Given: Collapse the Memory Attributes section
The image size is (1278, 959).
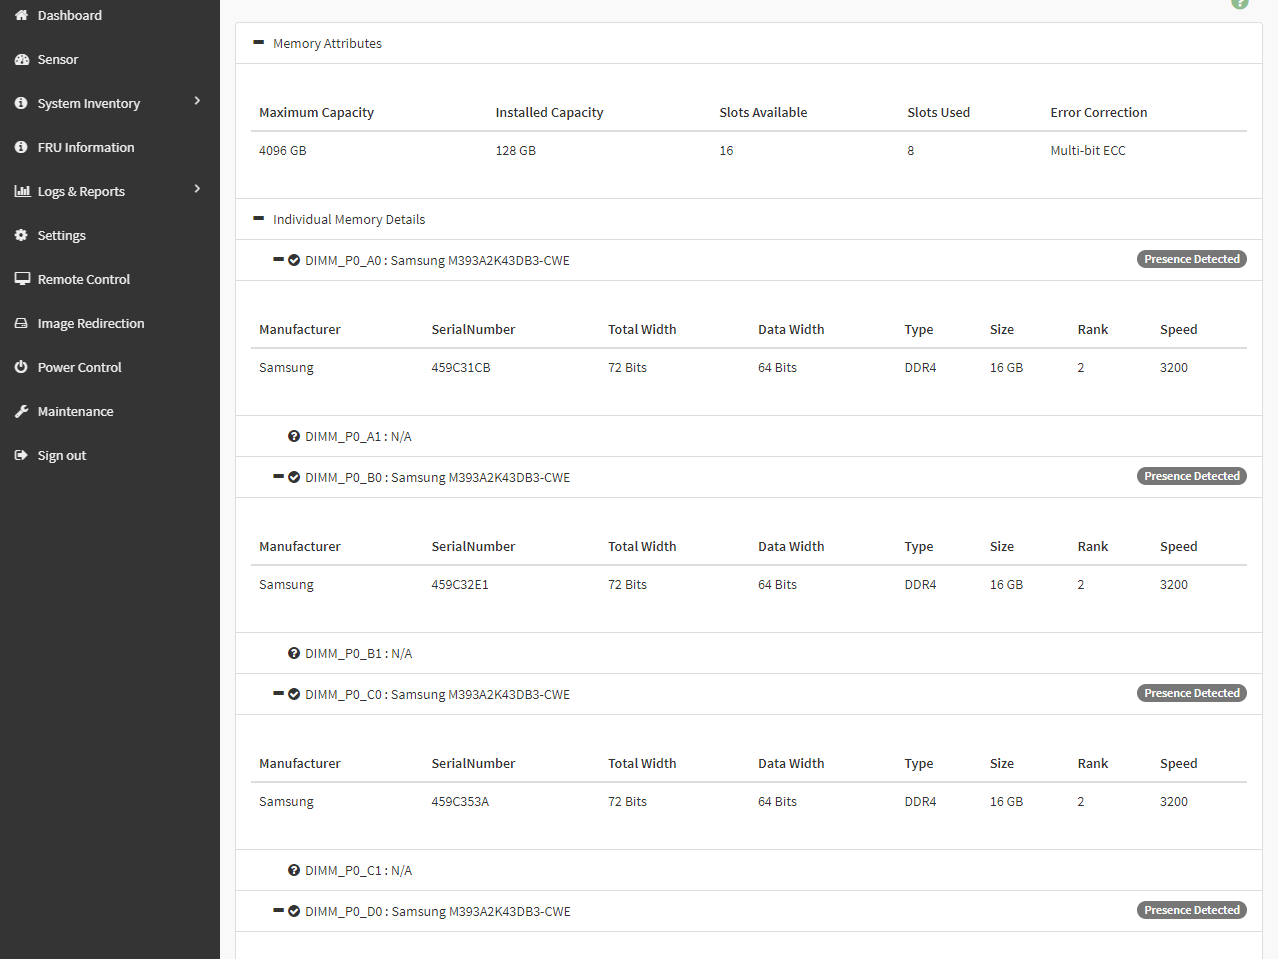Looking at the screenshot, I should (x=259, y=43).
